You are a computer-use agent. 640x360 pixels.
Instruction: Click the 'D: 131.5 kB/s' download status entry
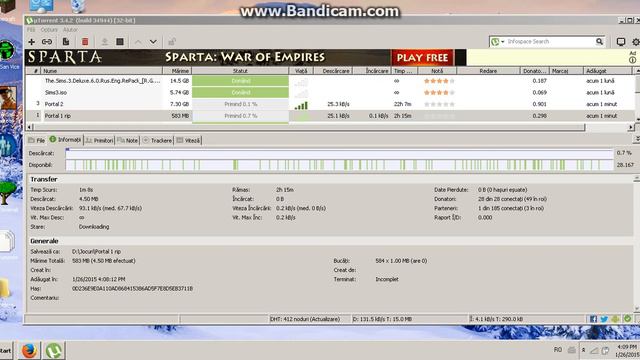click(x=382, y=319)
